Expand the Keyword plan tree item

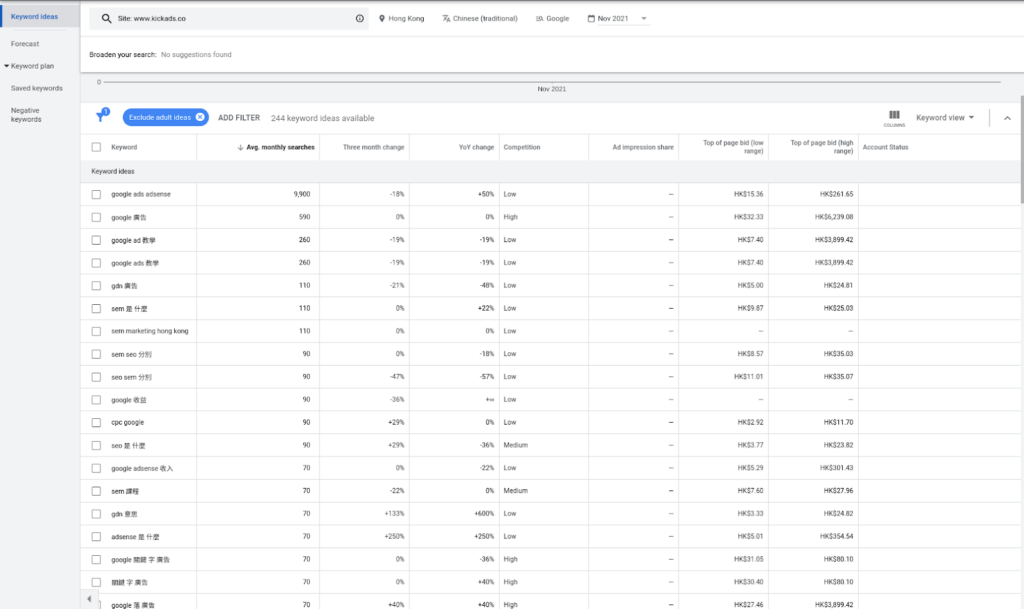click(7, 66)
